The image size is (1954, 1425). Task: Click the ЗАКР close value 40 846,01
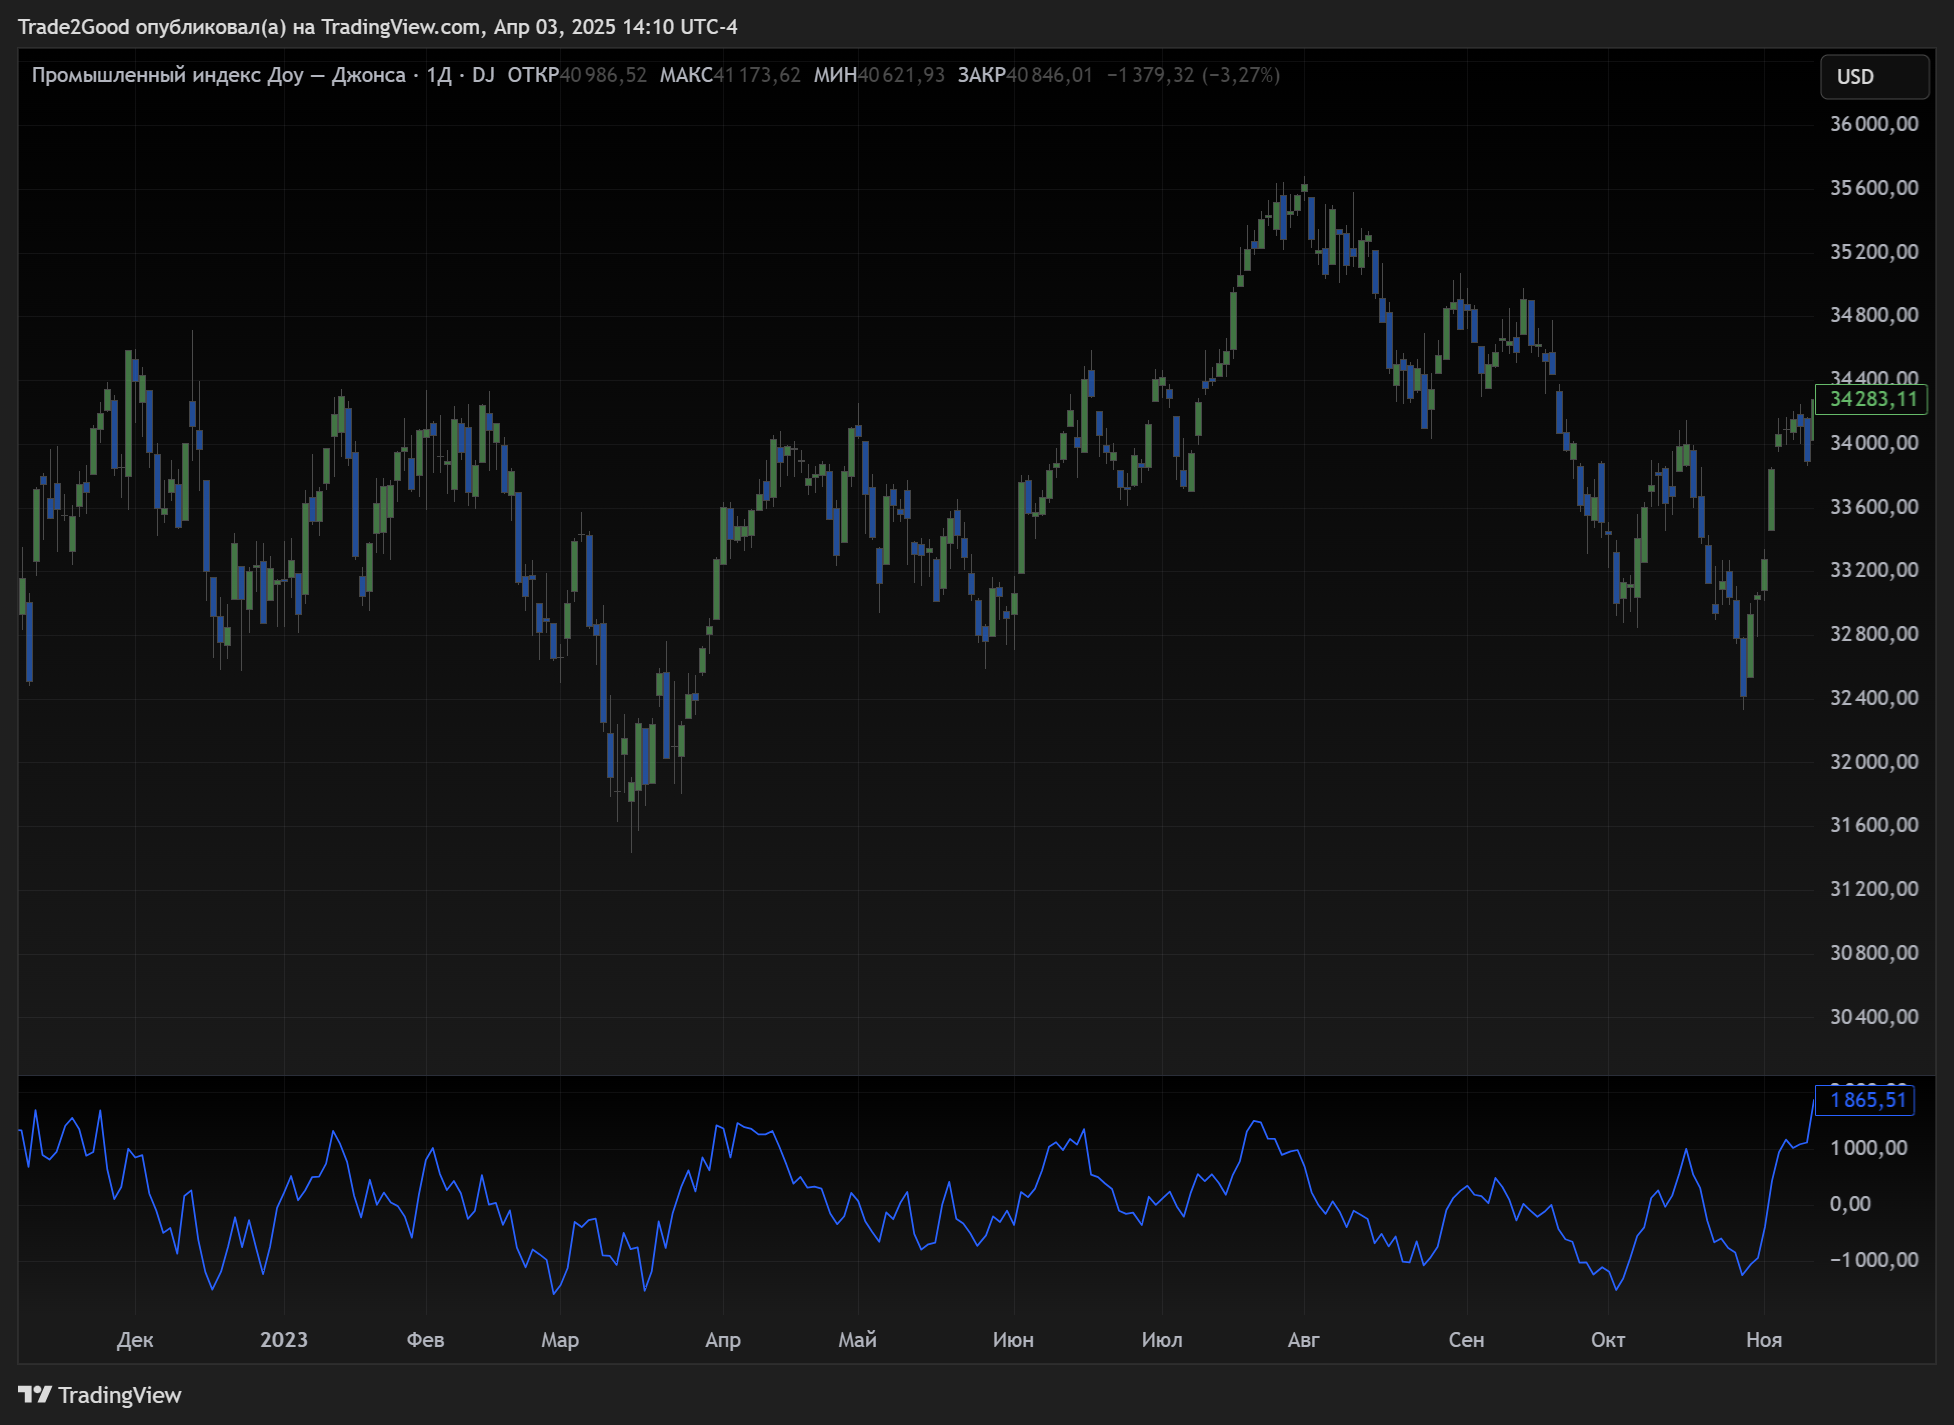coord(1049,75)
